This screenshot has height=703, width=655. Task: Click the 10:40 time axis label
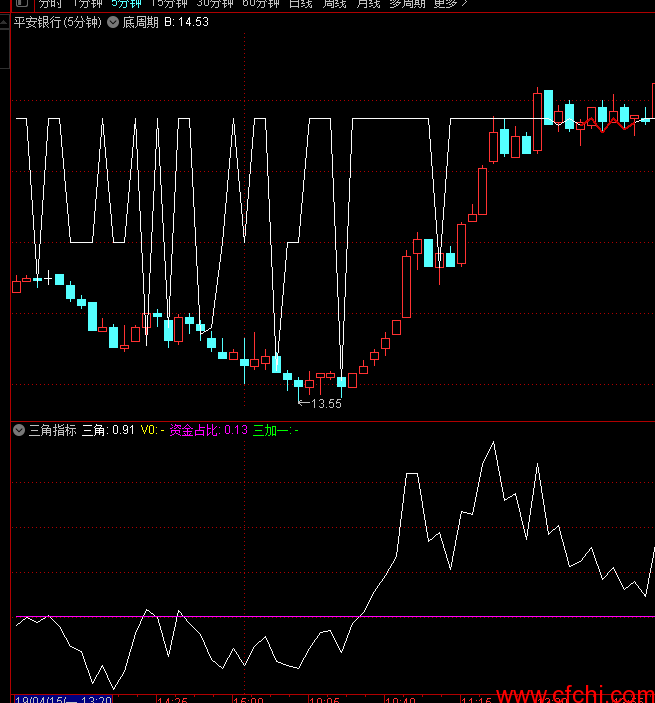click(400, 700)
